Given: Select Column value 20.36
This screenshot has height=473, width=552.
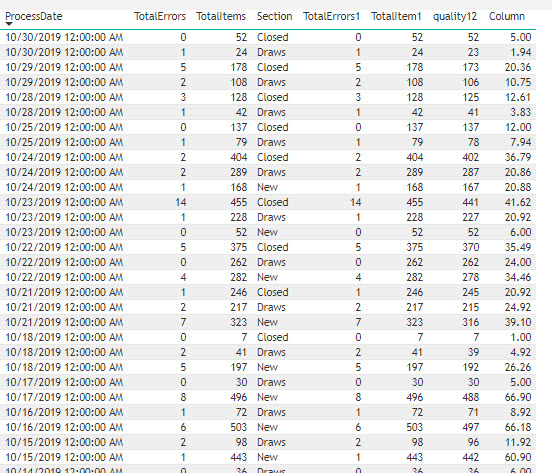Looking at the screenshot, I should pos(518,67).
